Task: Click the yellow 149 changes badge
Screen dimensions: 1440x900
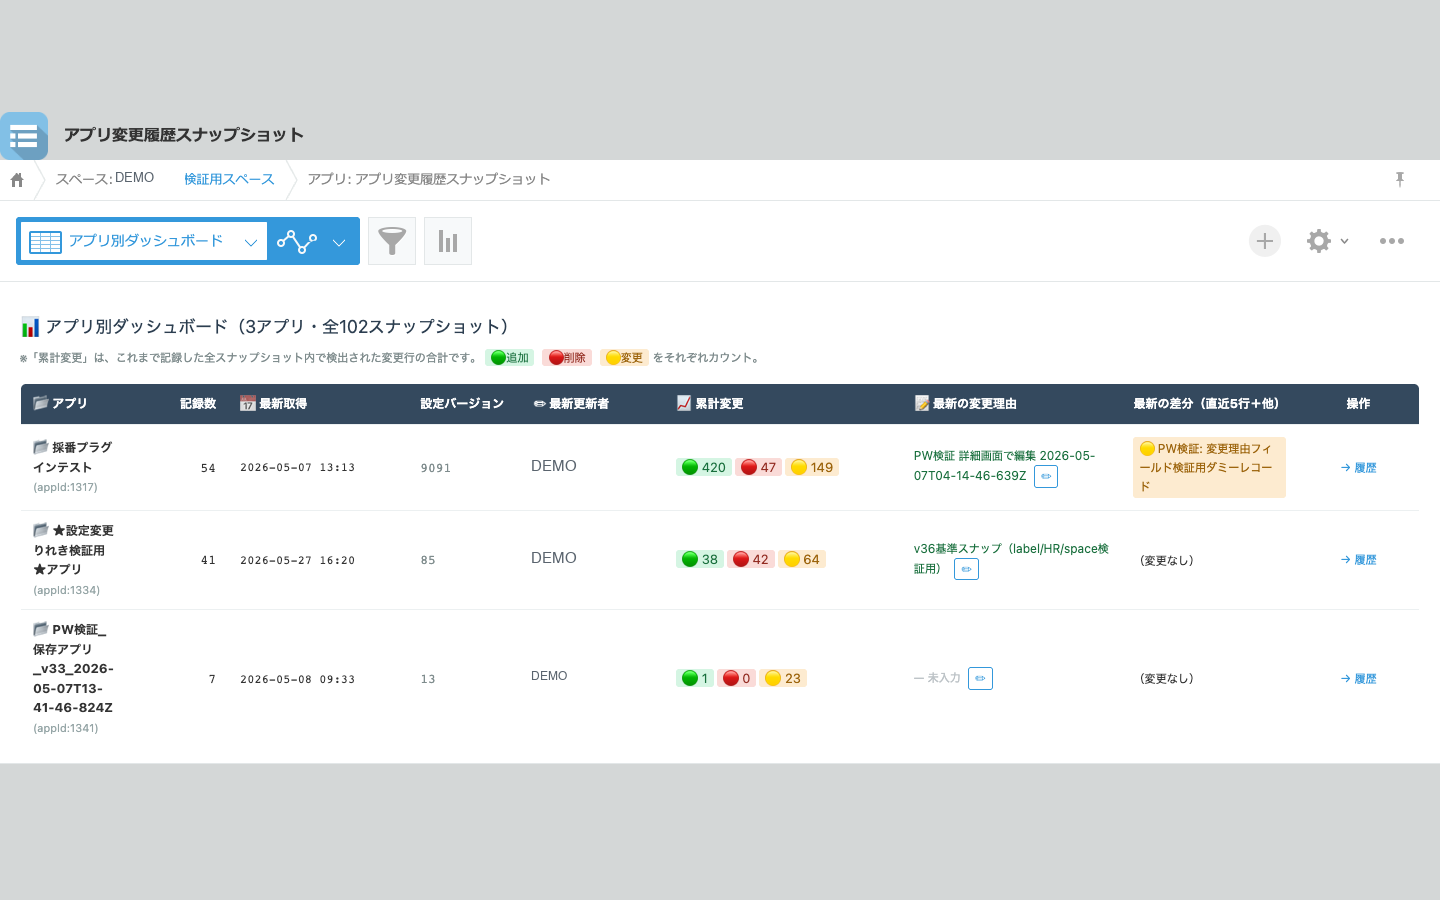Action: 812,467
